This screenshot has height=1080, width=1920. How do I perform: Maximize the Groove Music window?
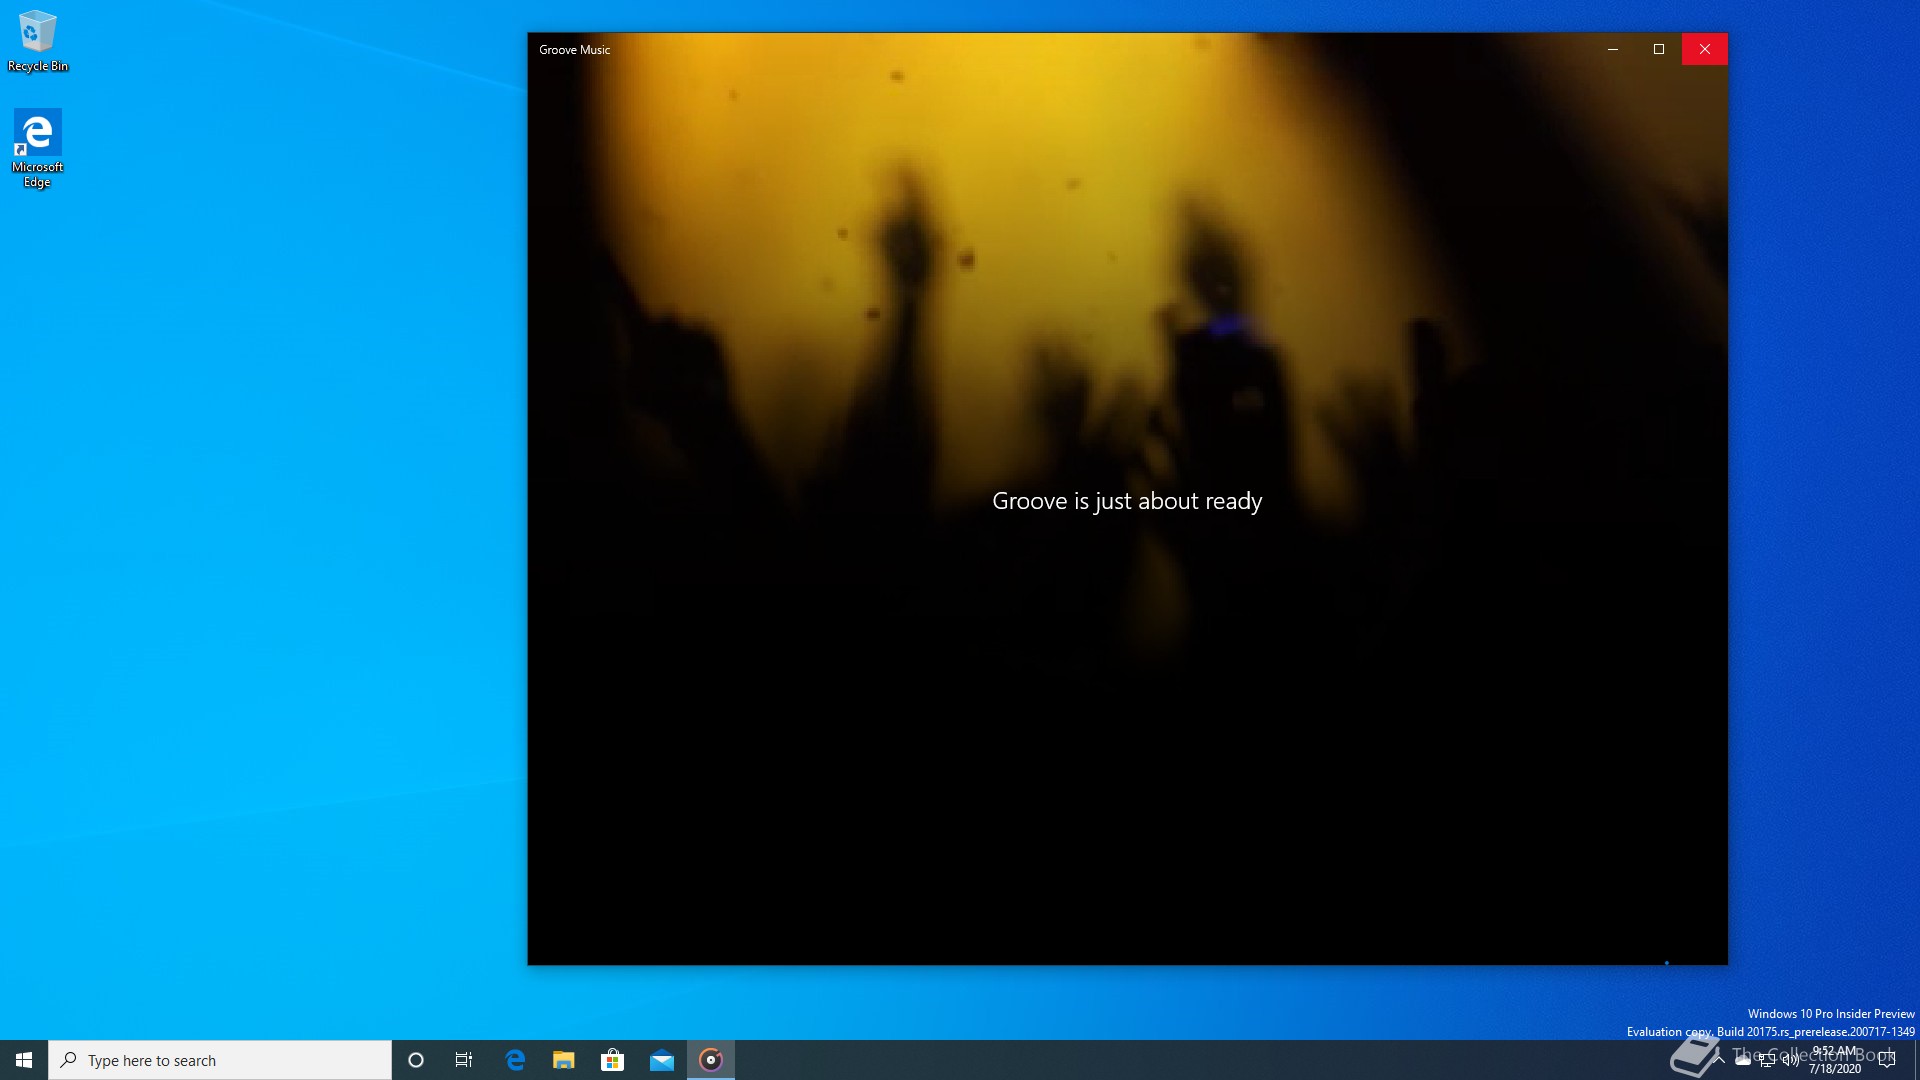coord(1659,49)
